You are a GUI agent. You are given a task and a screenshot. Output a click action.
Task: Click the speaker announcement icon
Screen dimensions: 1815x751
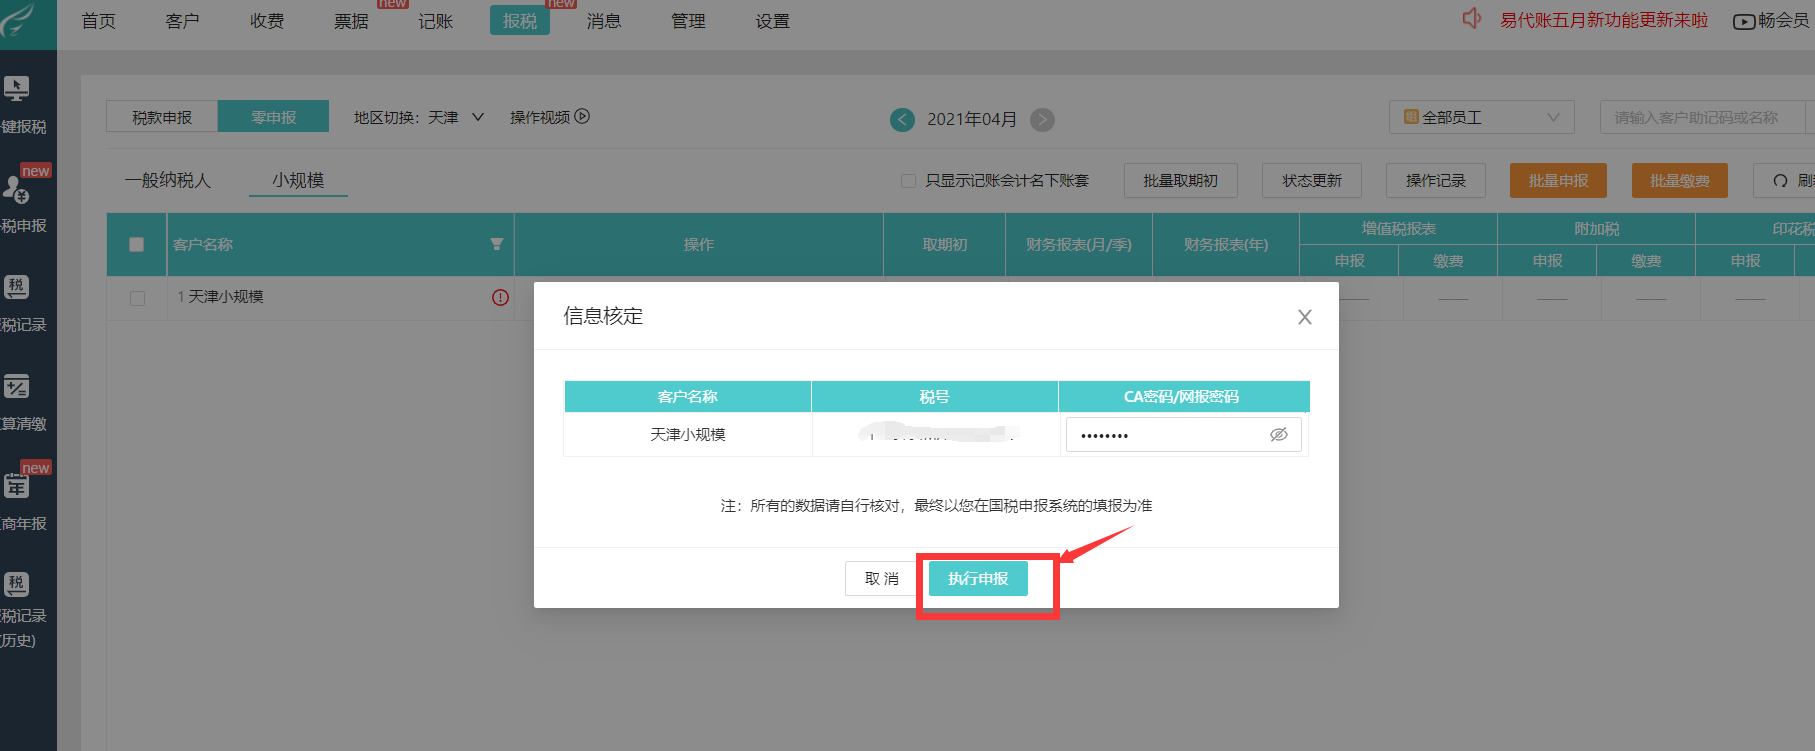tap(1471, 19)
